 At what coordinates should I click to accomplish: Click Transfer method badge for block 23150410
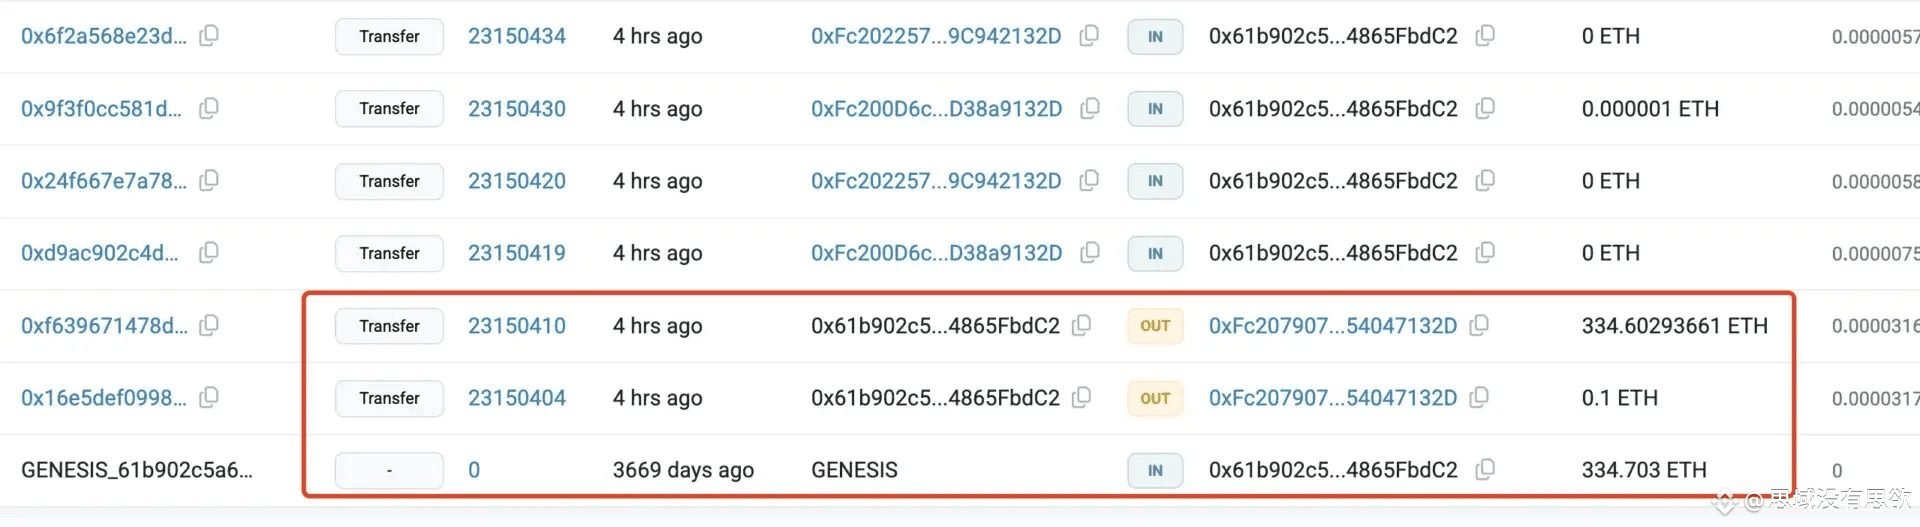[x=389, y=326]
